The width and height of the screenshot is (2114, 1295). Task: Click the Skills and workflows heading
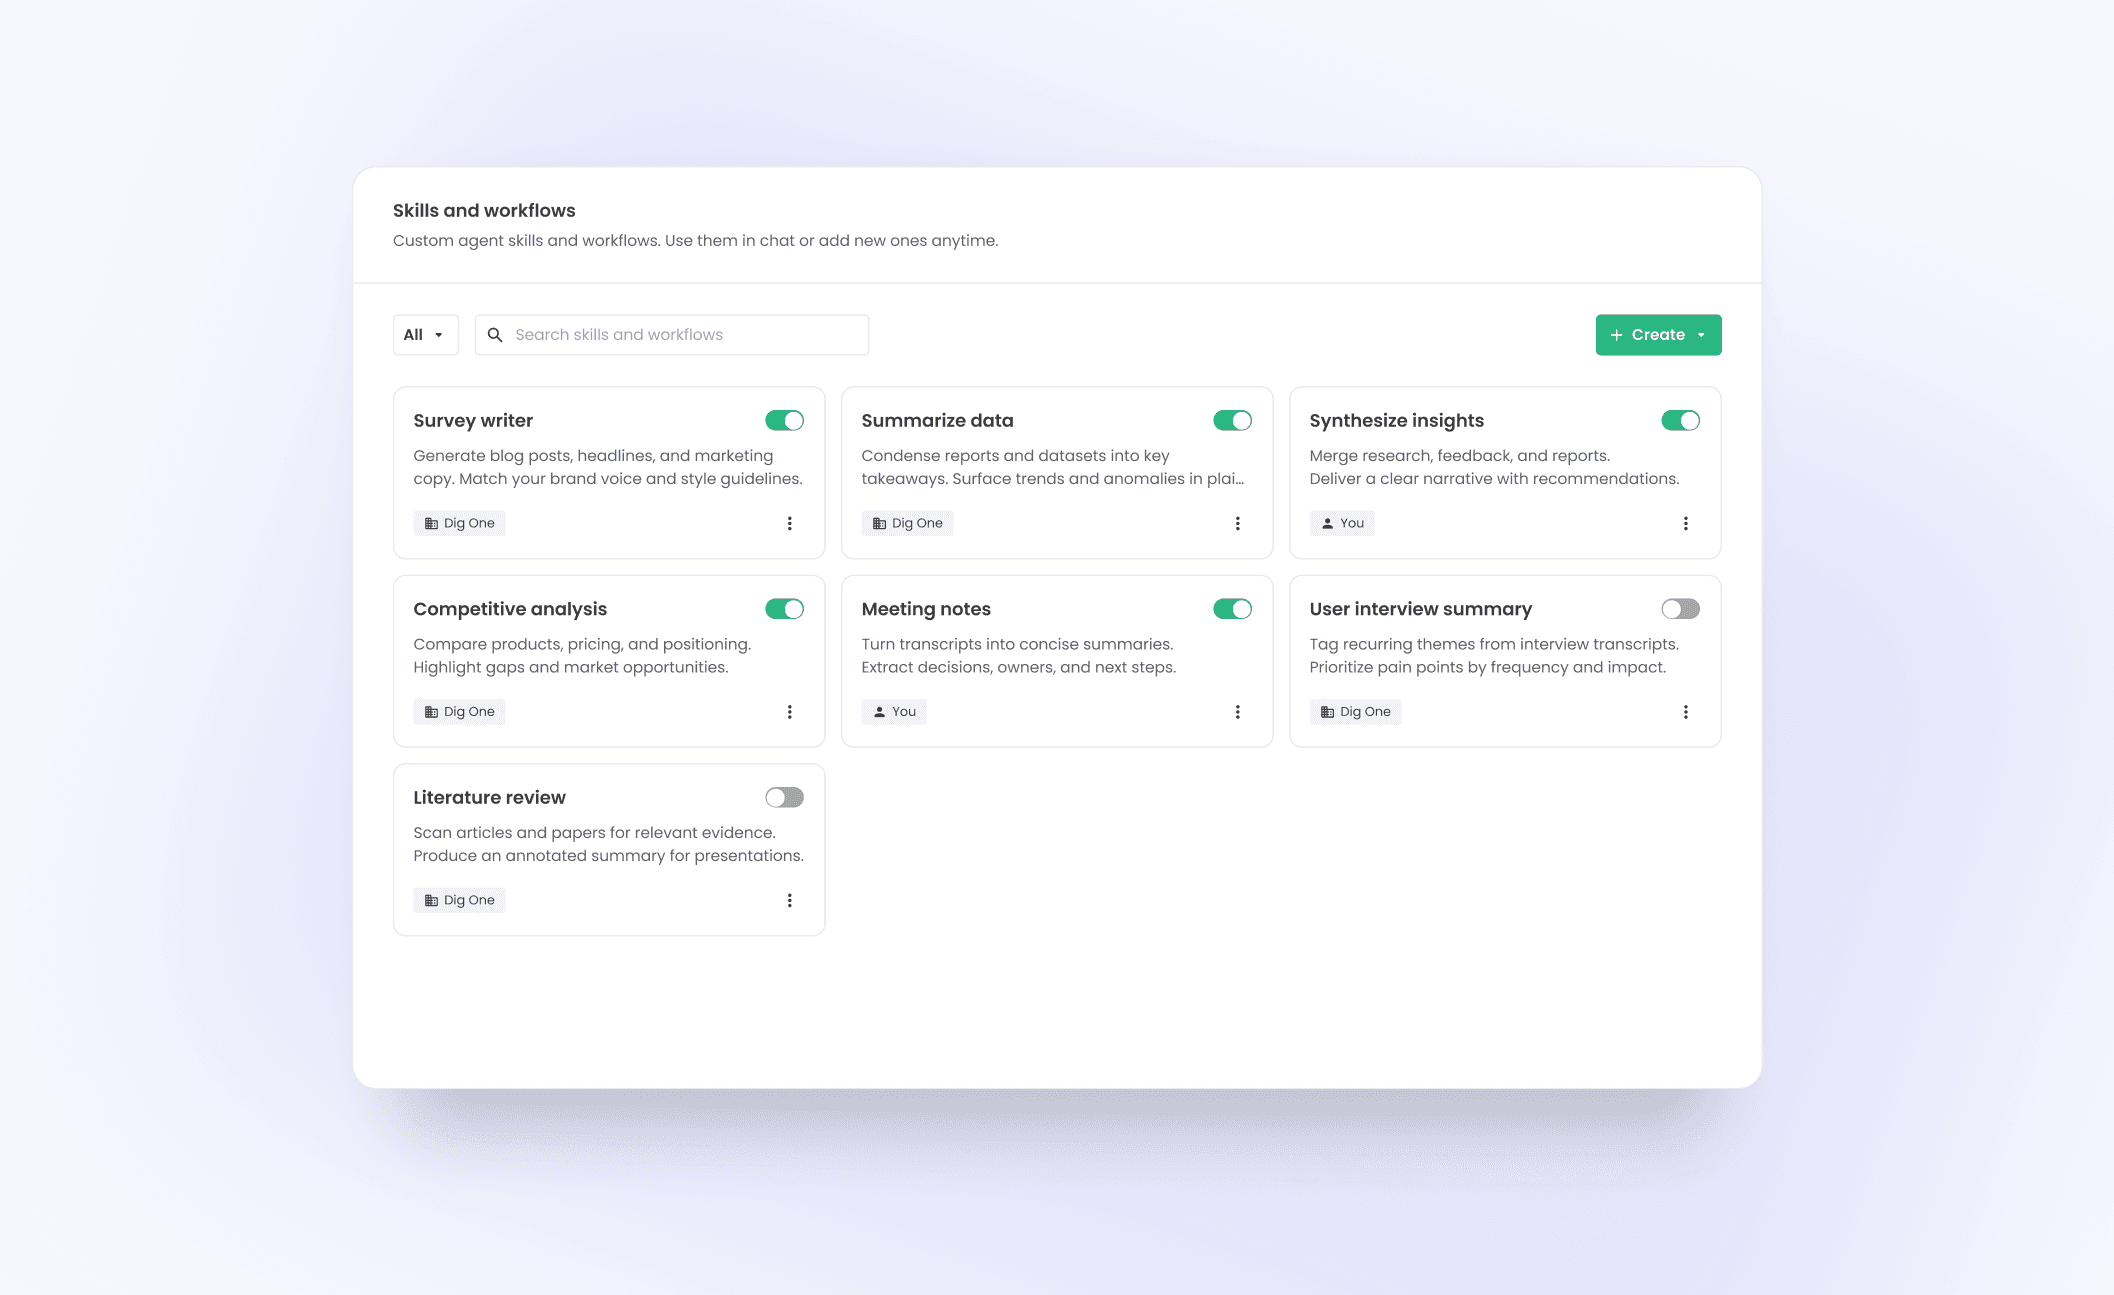(x=484, y=210)
